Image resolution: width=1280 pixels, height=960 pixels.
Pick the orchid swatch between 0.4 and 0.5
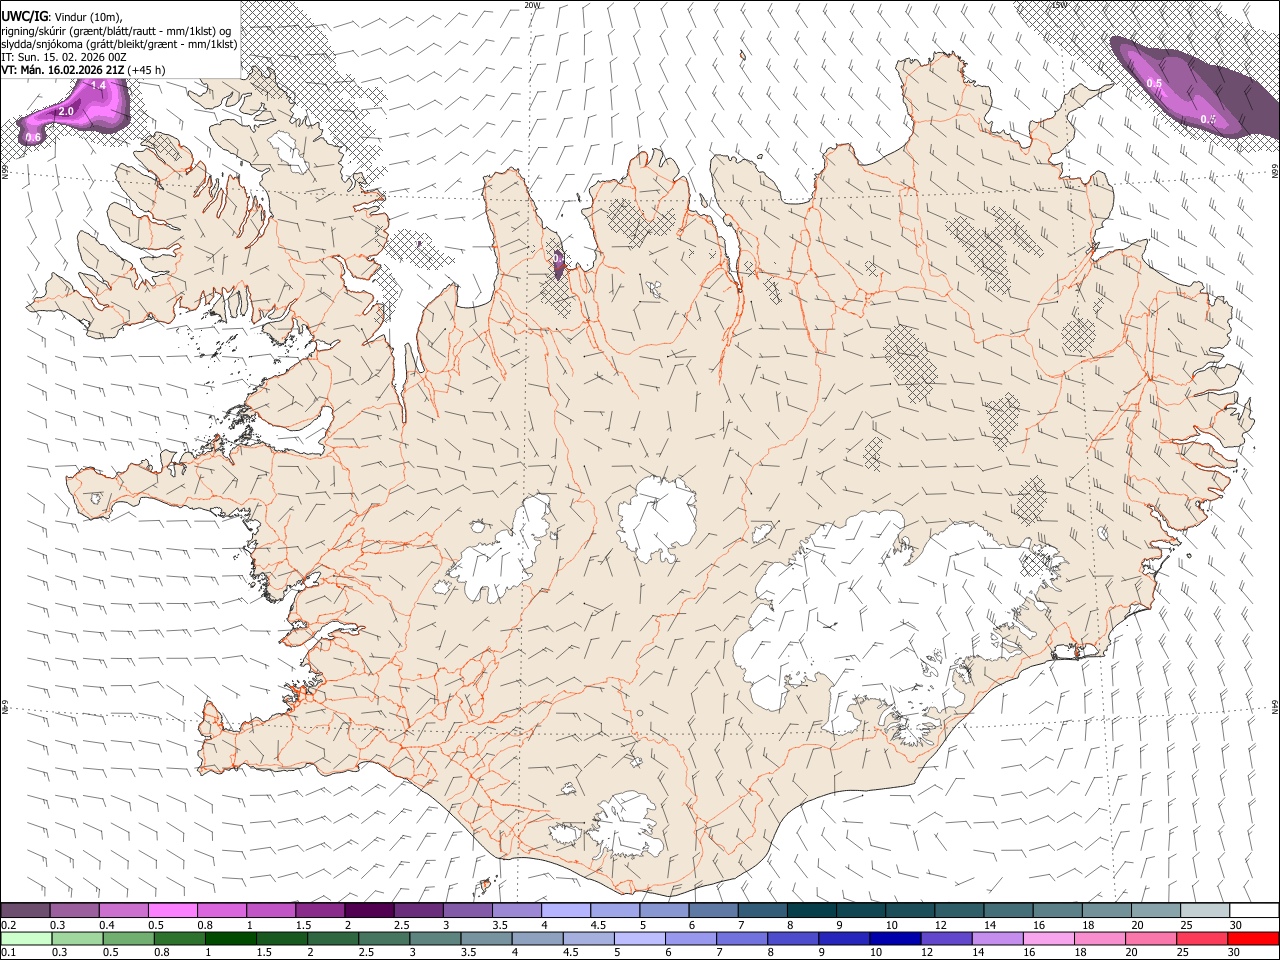[x=124, y=910]
